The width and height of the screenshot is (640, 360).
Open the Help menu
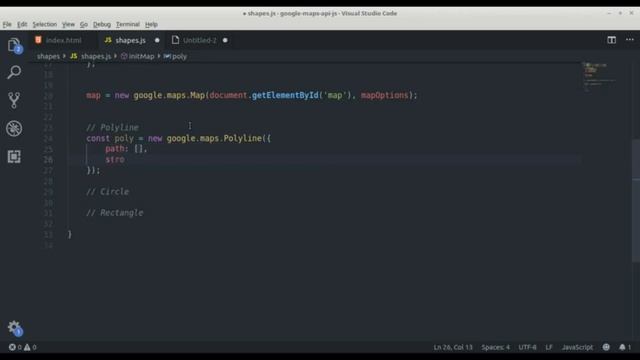tap(151, 24)
